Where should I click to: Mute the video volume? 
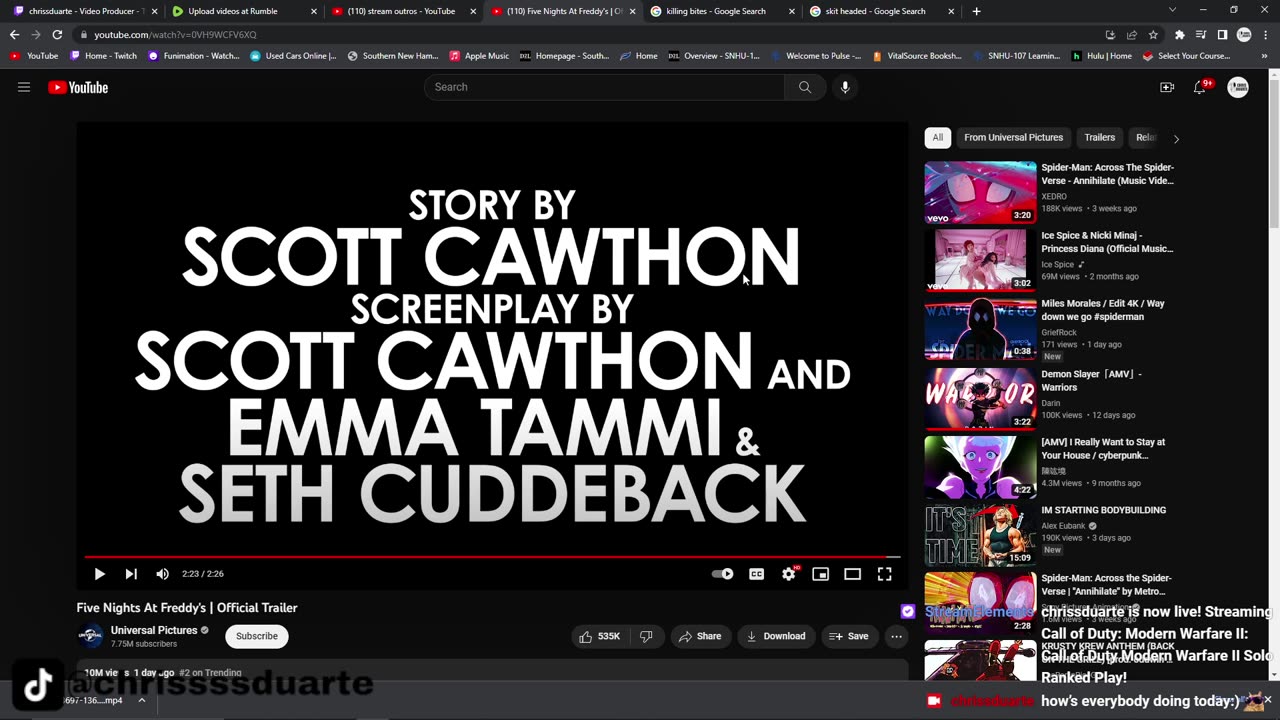tap(163, 574)
